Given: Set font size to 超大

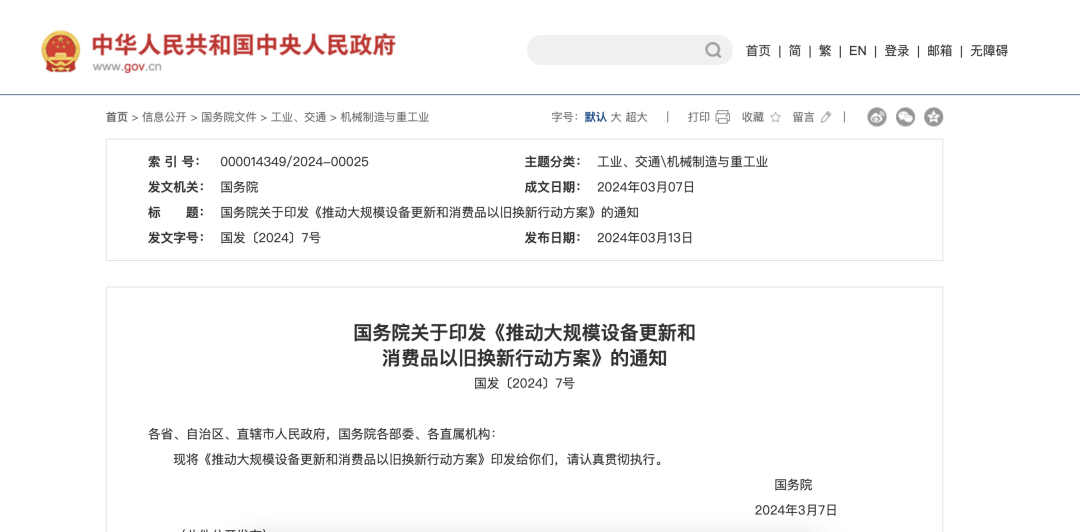Looking at the screenshot, I should (x=636, y=117).
